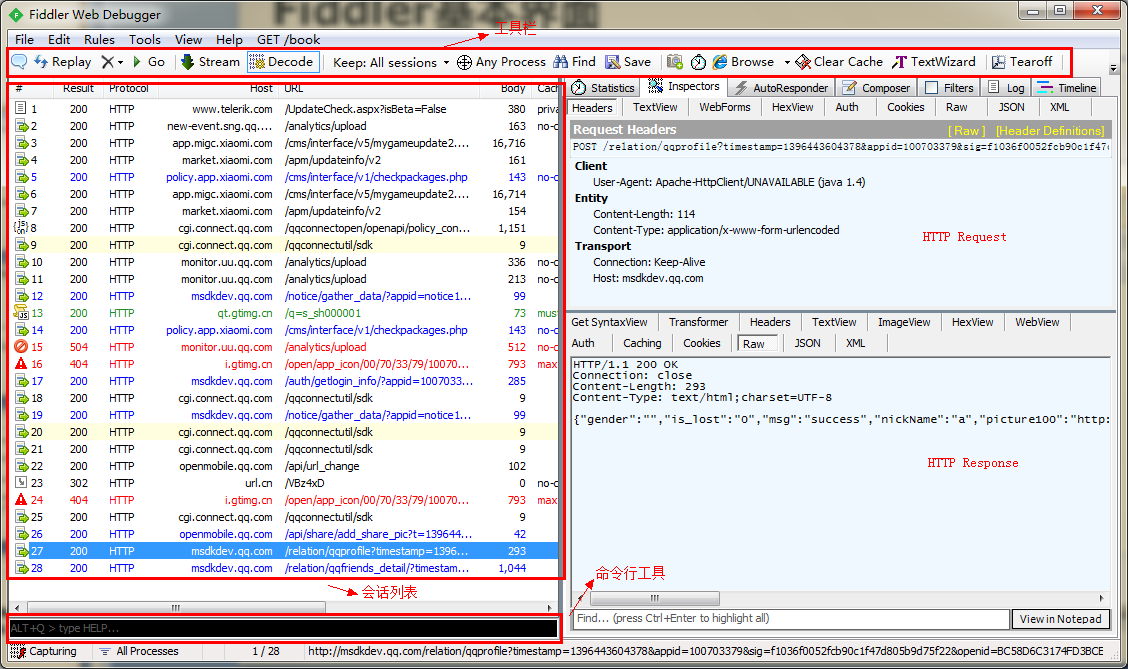Click the [Header Definitions] link
The image size is (1128, 669).
pyautogui.click(x=1050, y=130)
